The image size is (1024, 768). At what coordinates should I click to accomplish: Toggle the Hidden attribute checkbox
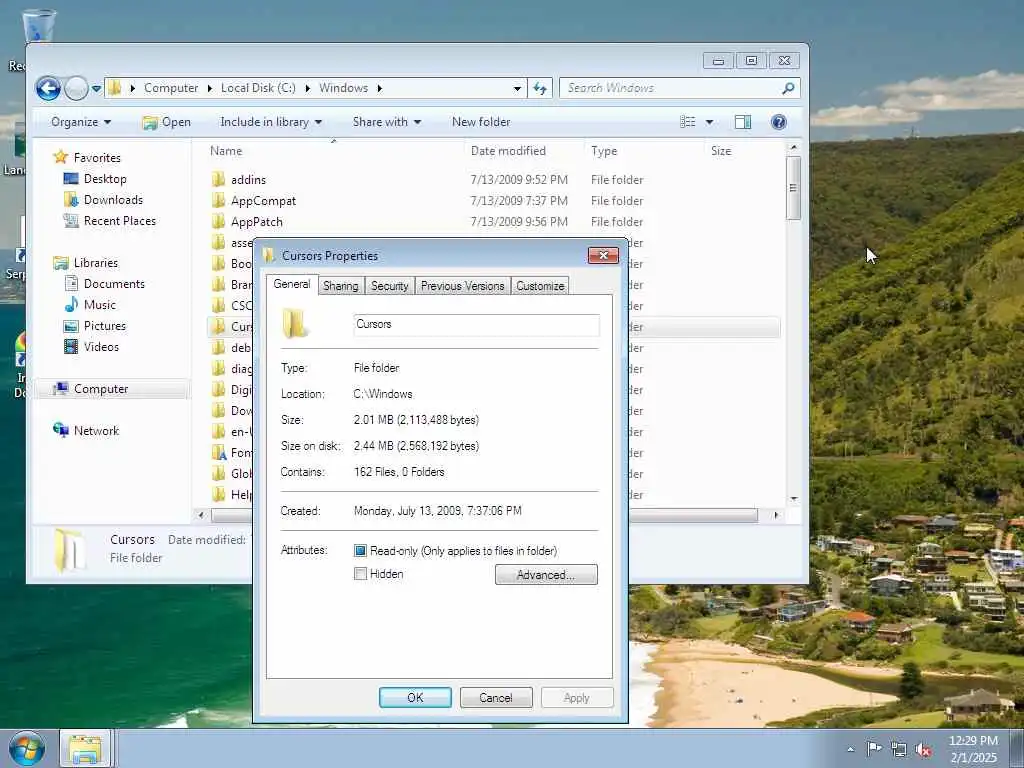(x=360, y=574)
